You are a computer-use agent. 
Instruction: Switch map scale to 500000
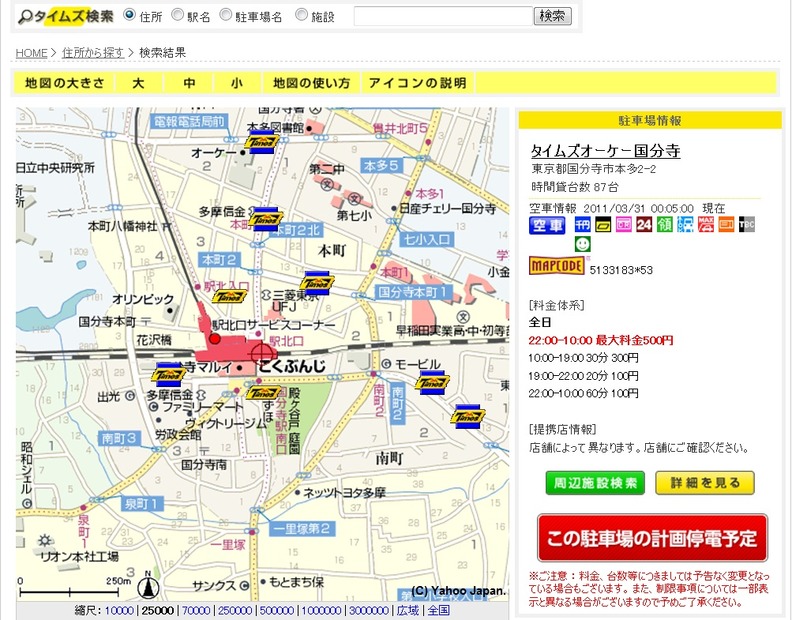[277, 610]
